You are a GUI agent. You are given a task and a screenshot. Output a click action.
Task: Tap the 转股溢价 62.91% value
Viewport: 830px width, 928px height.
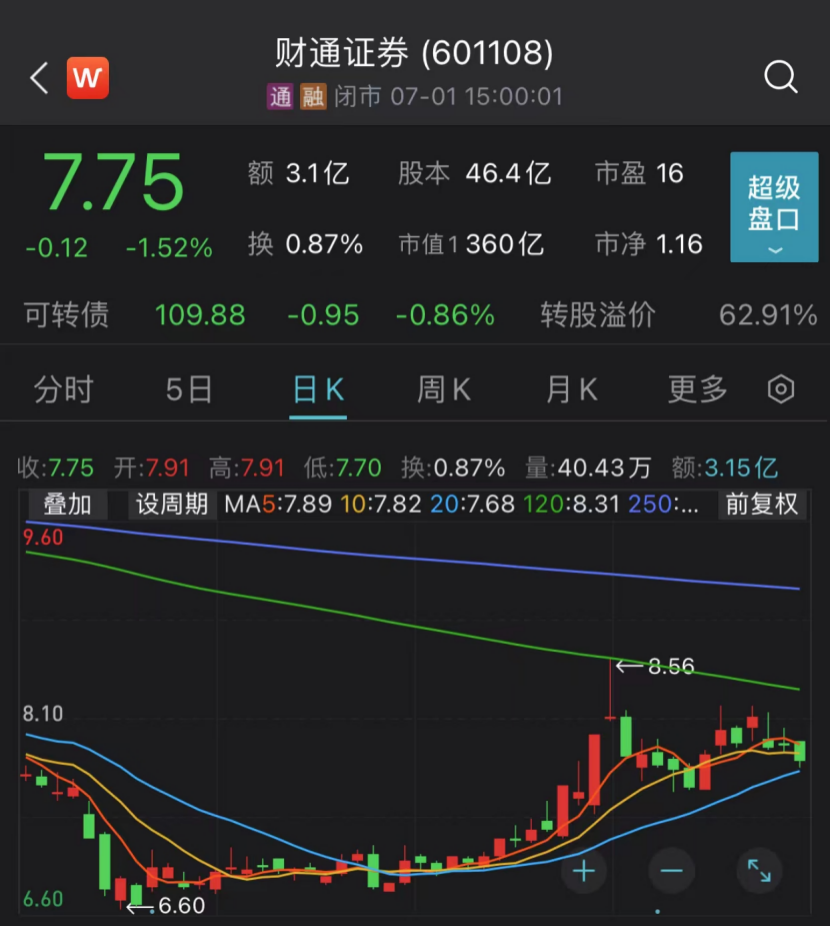tap(678, 315)
